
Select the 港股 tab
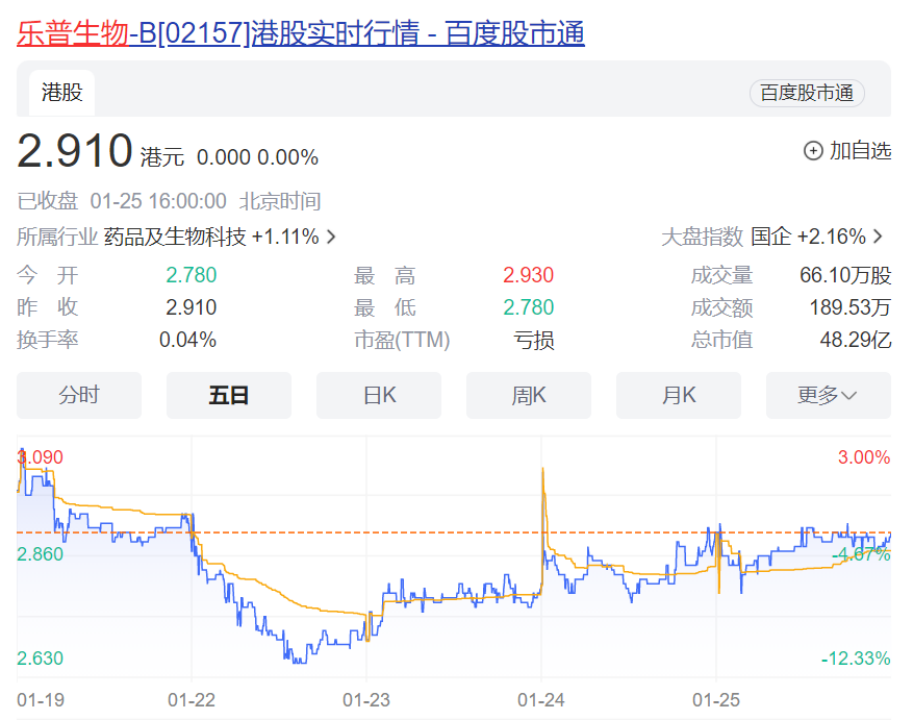[62, 93]
